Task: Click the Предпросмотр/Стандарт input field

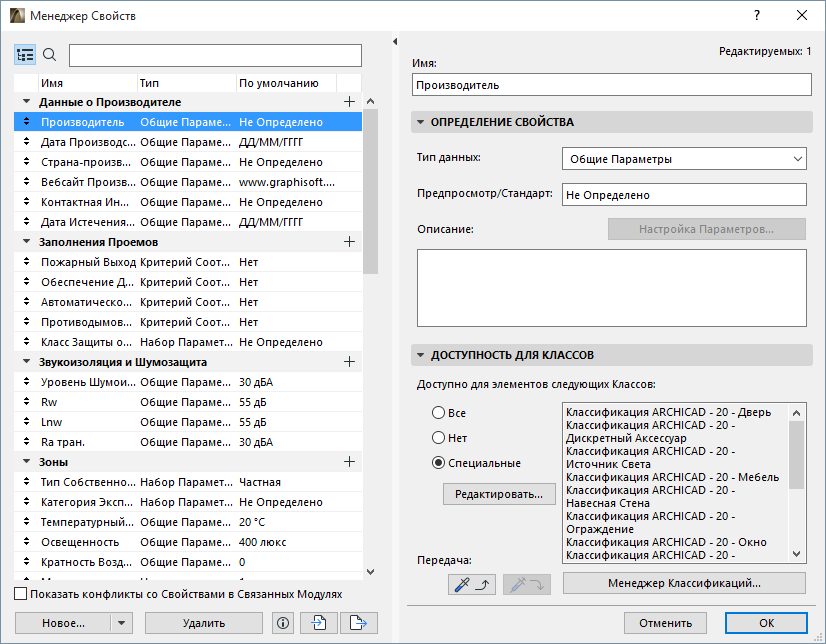Action: click(684, 194)
